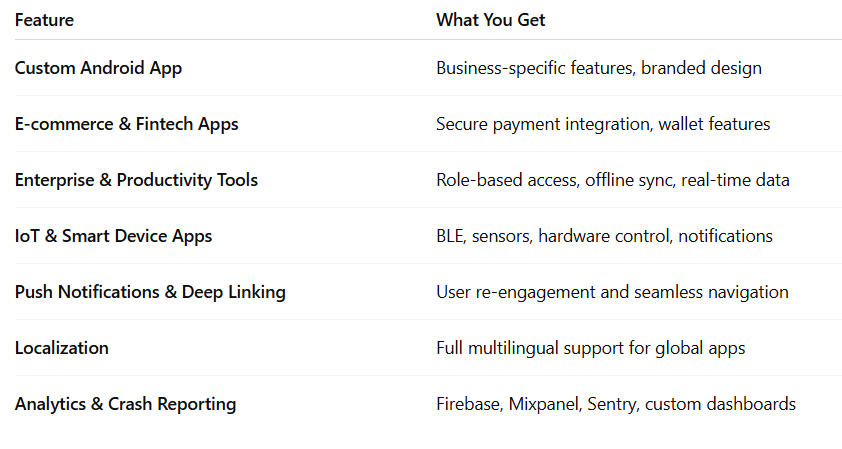Screen dimensions: 842x449
Task: Select the "Analytics & Crash Reporting" feature cell
Action: point(125,404)
